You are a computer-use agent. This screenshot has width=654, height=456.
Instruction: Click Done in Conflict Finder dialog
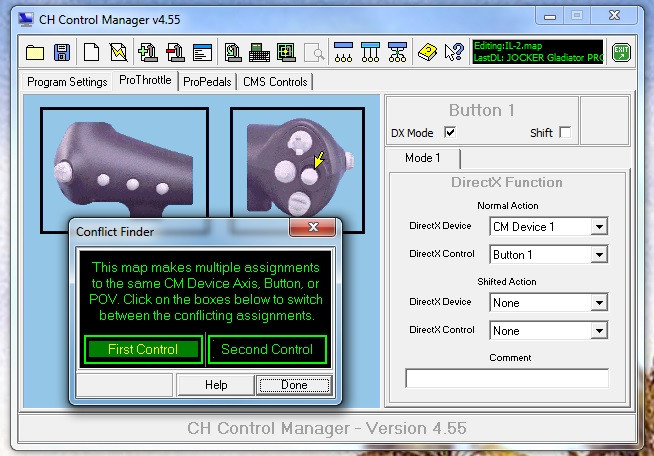[x=294, y=385]
